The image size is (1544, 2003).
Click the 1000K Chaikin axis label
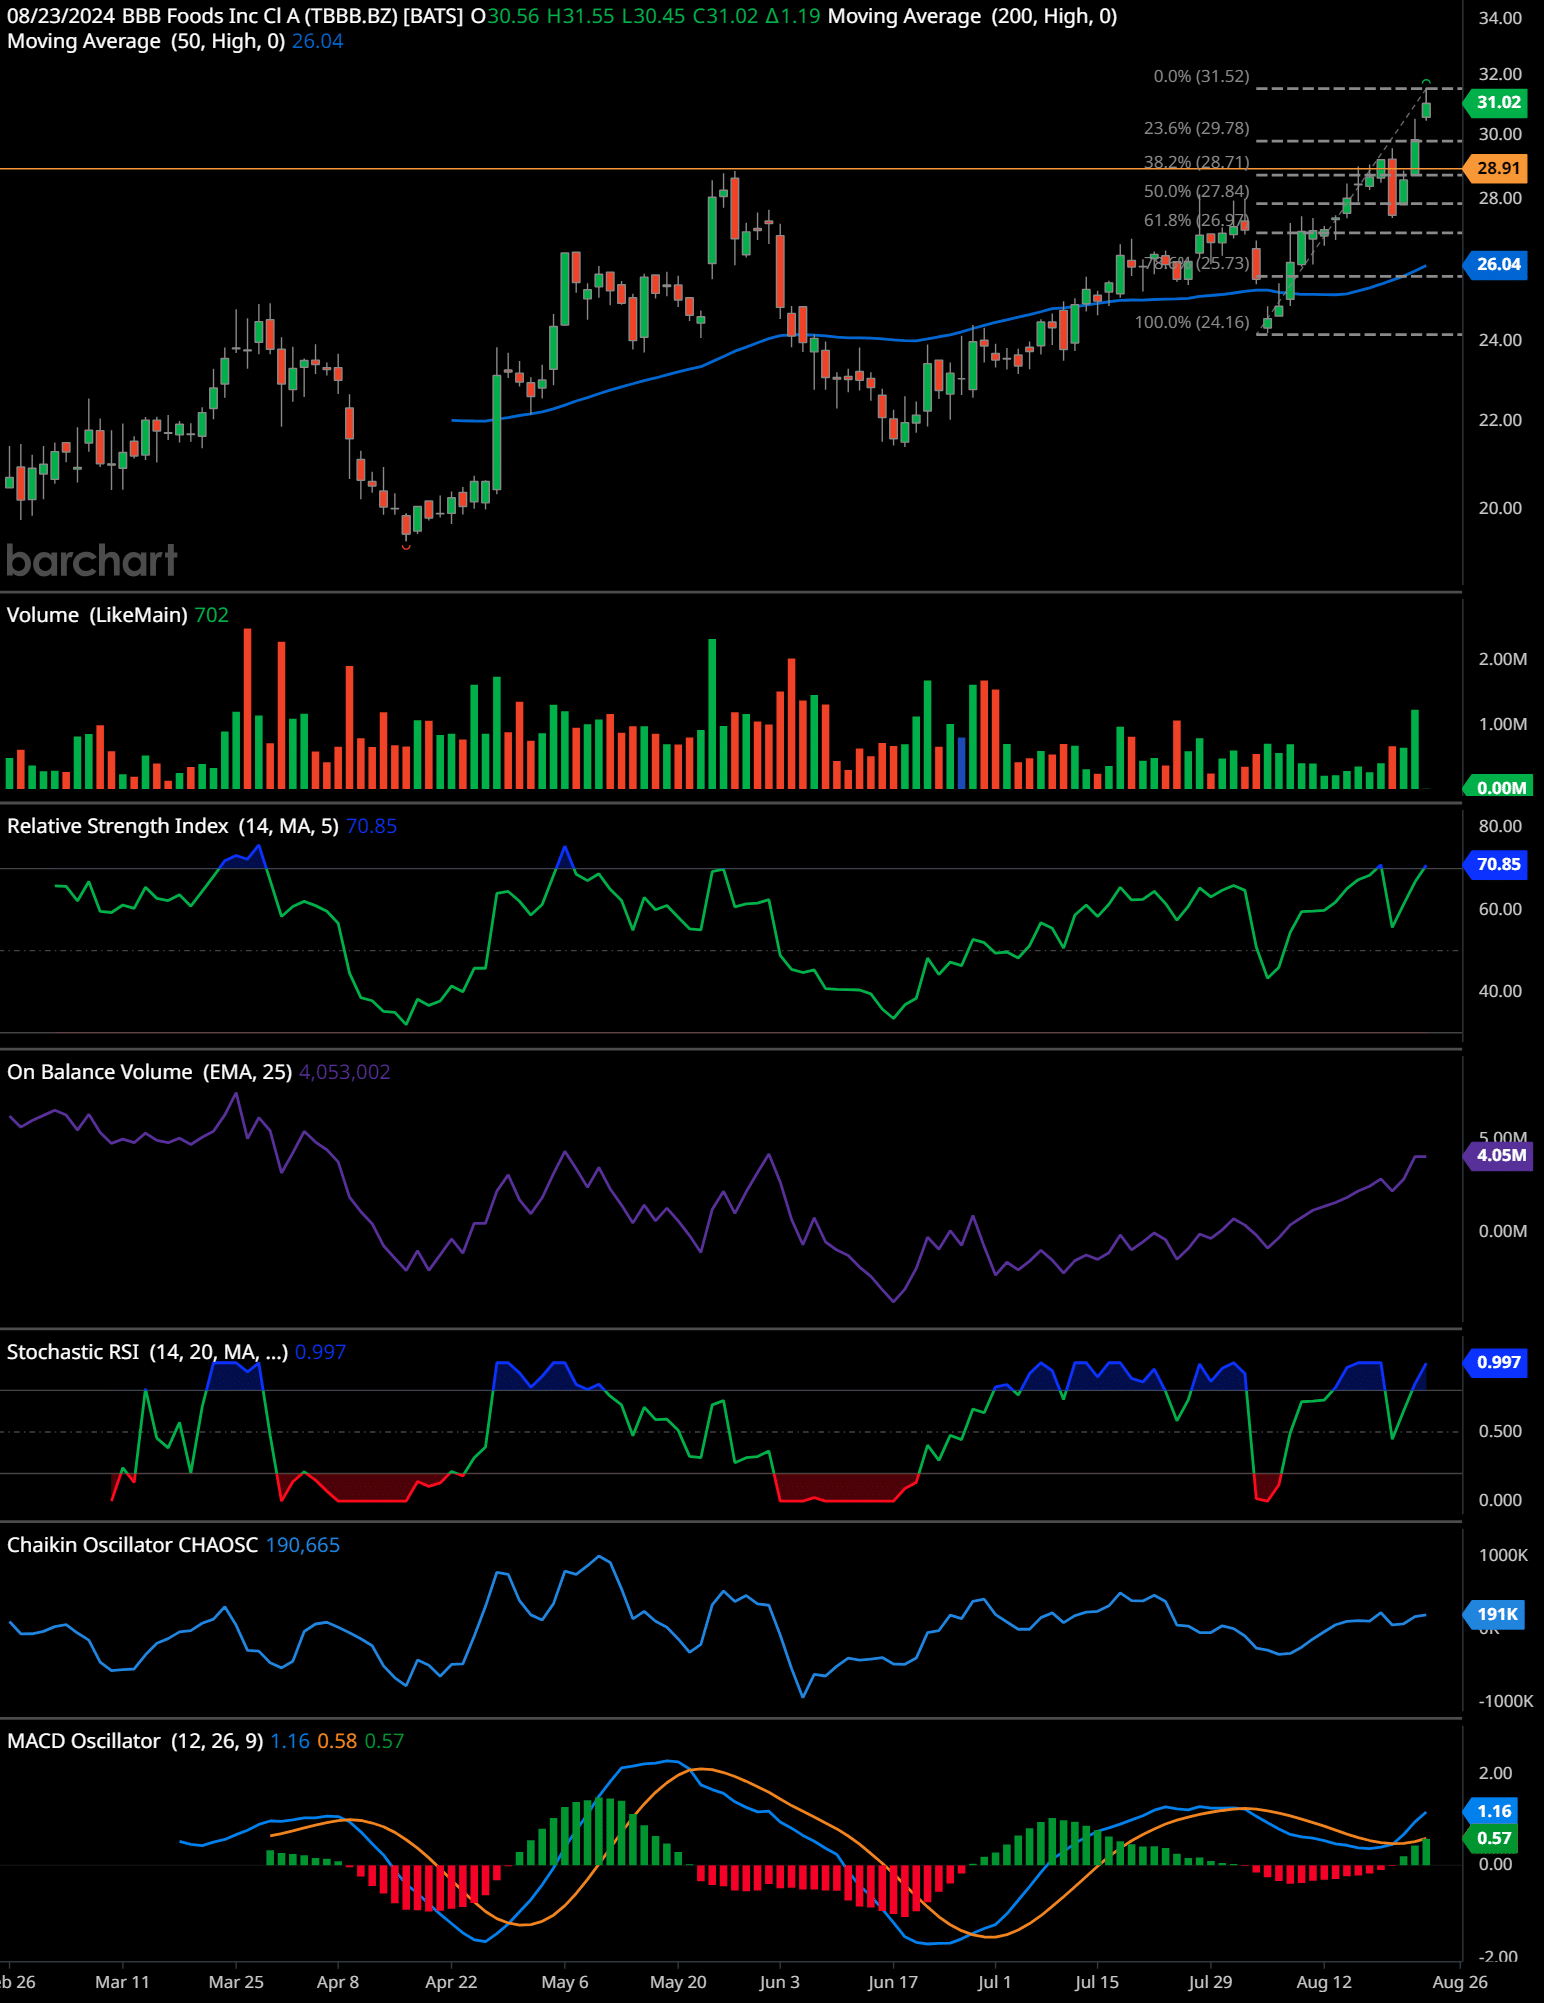(x=1503, y=1555)
